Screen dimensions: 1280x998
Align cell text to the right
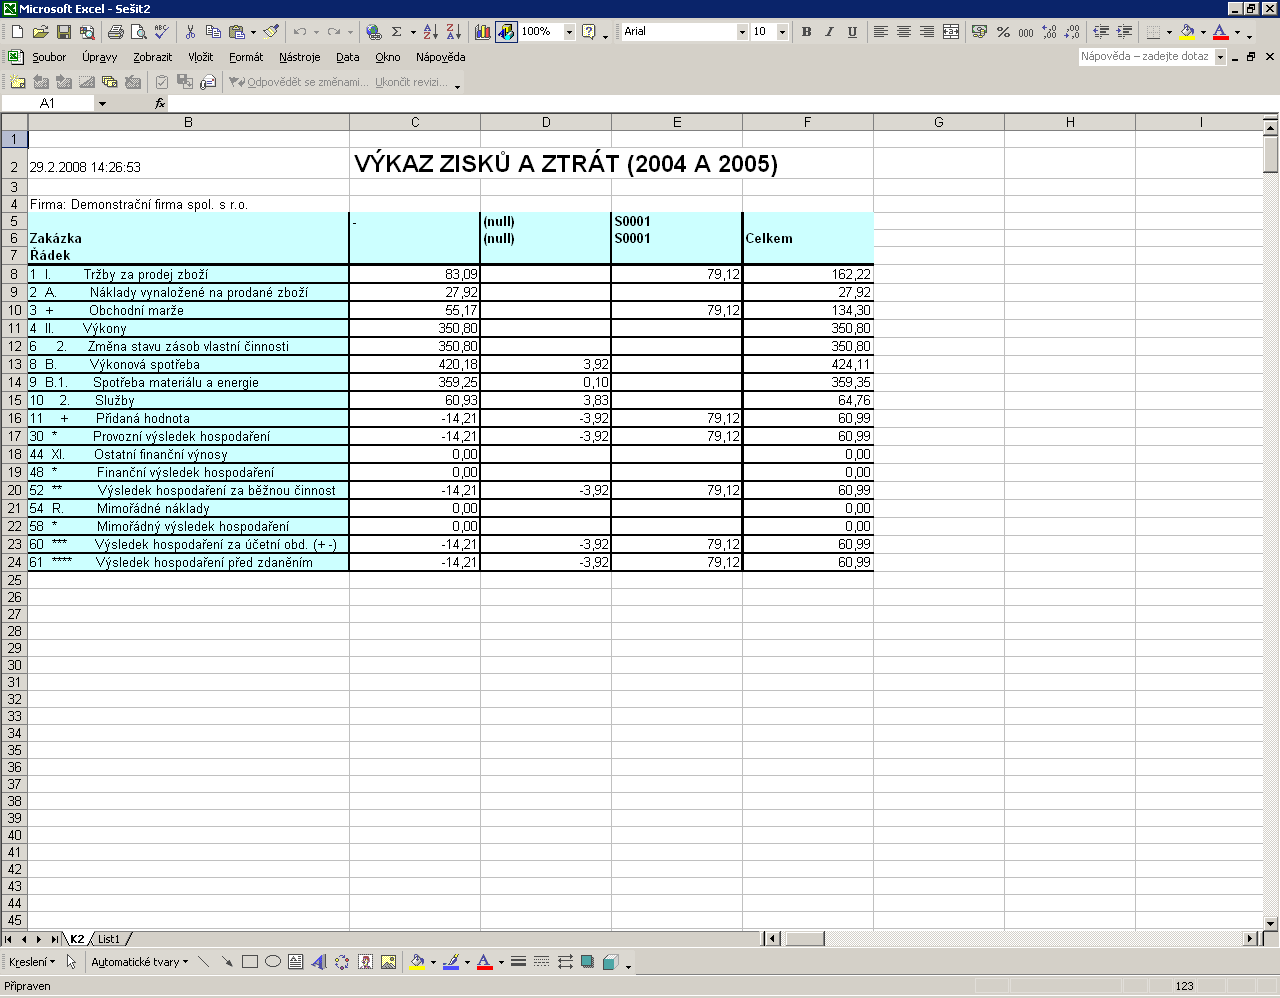(927, 32)
